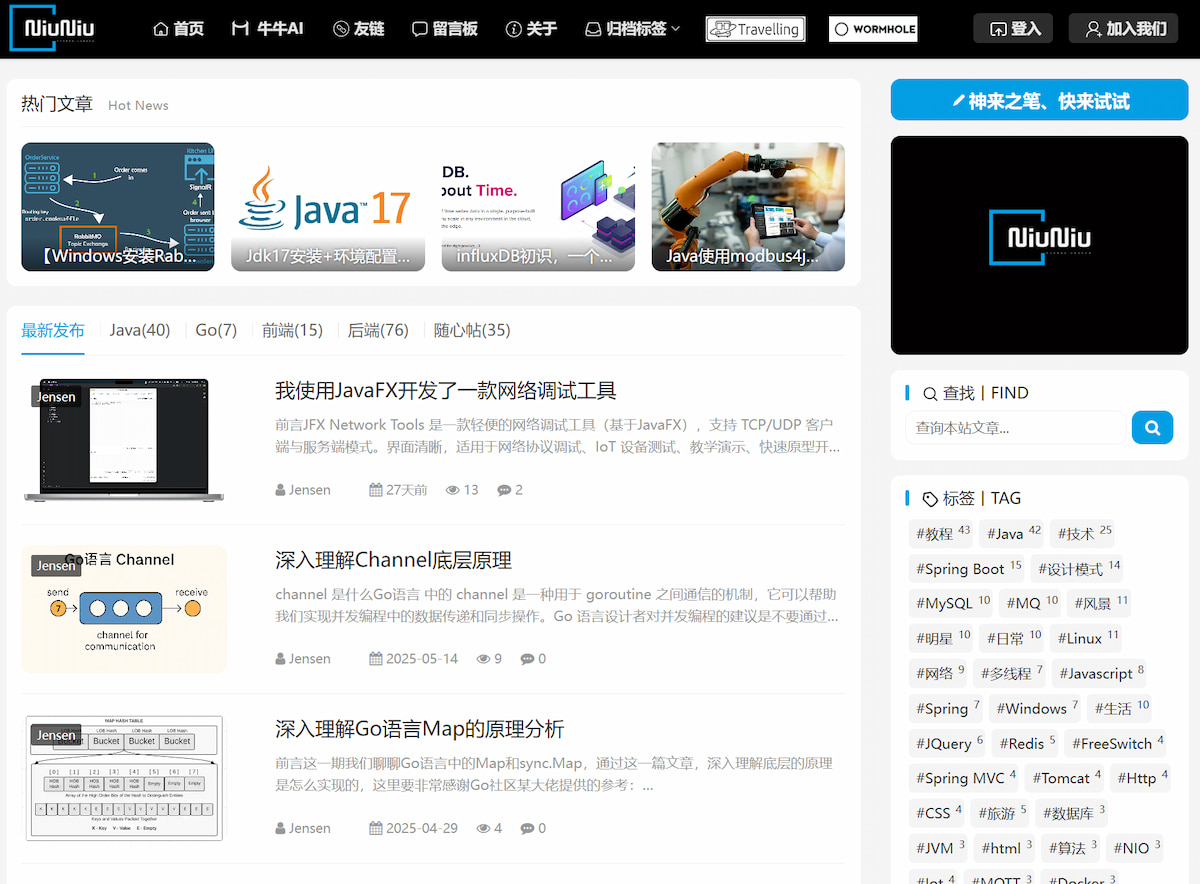Click the NiuNiu site logo
This screenshot has height=884, width=1200.
click(x=59, y=29)
